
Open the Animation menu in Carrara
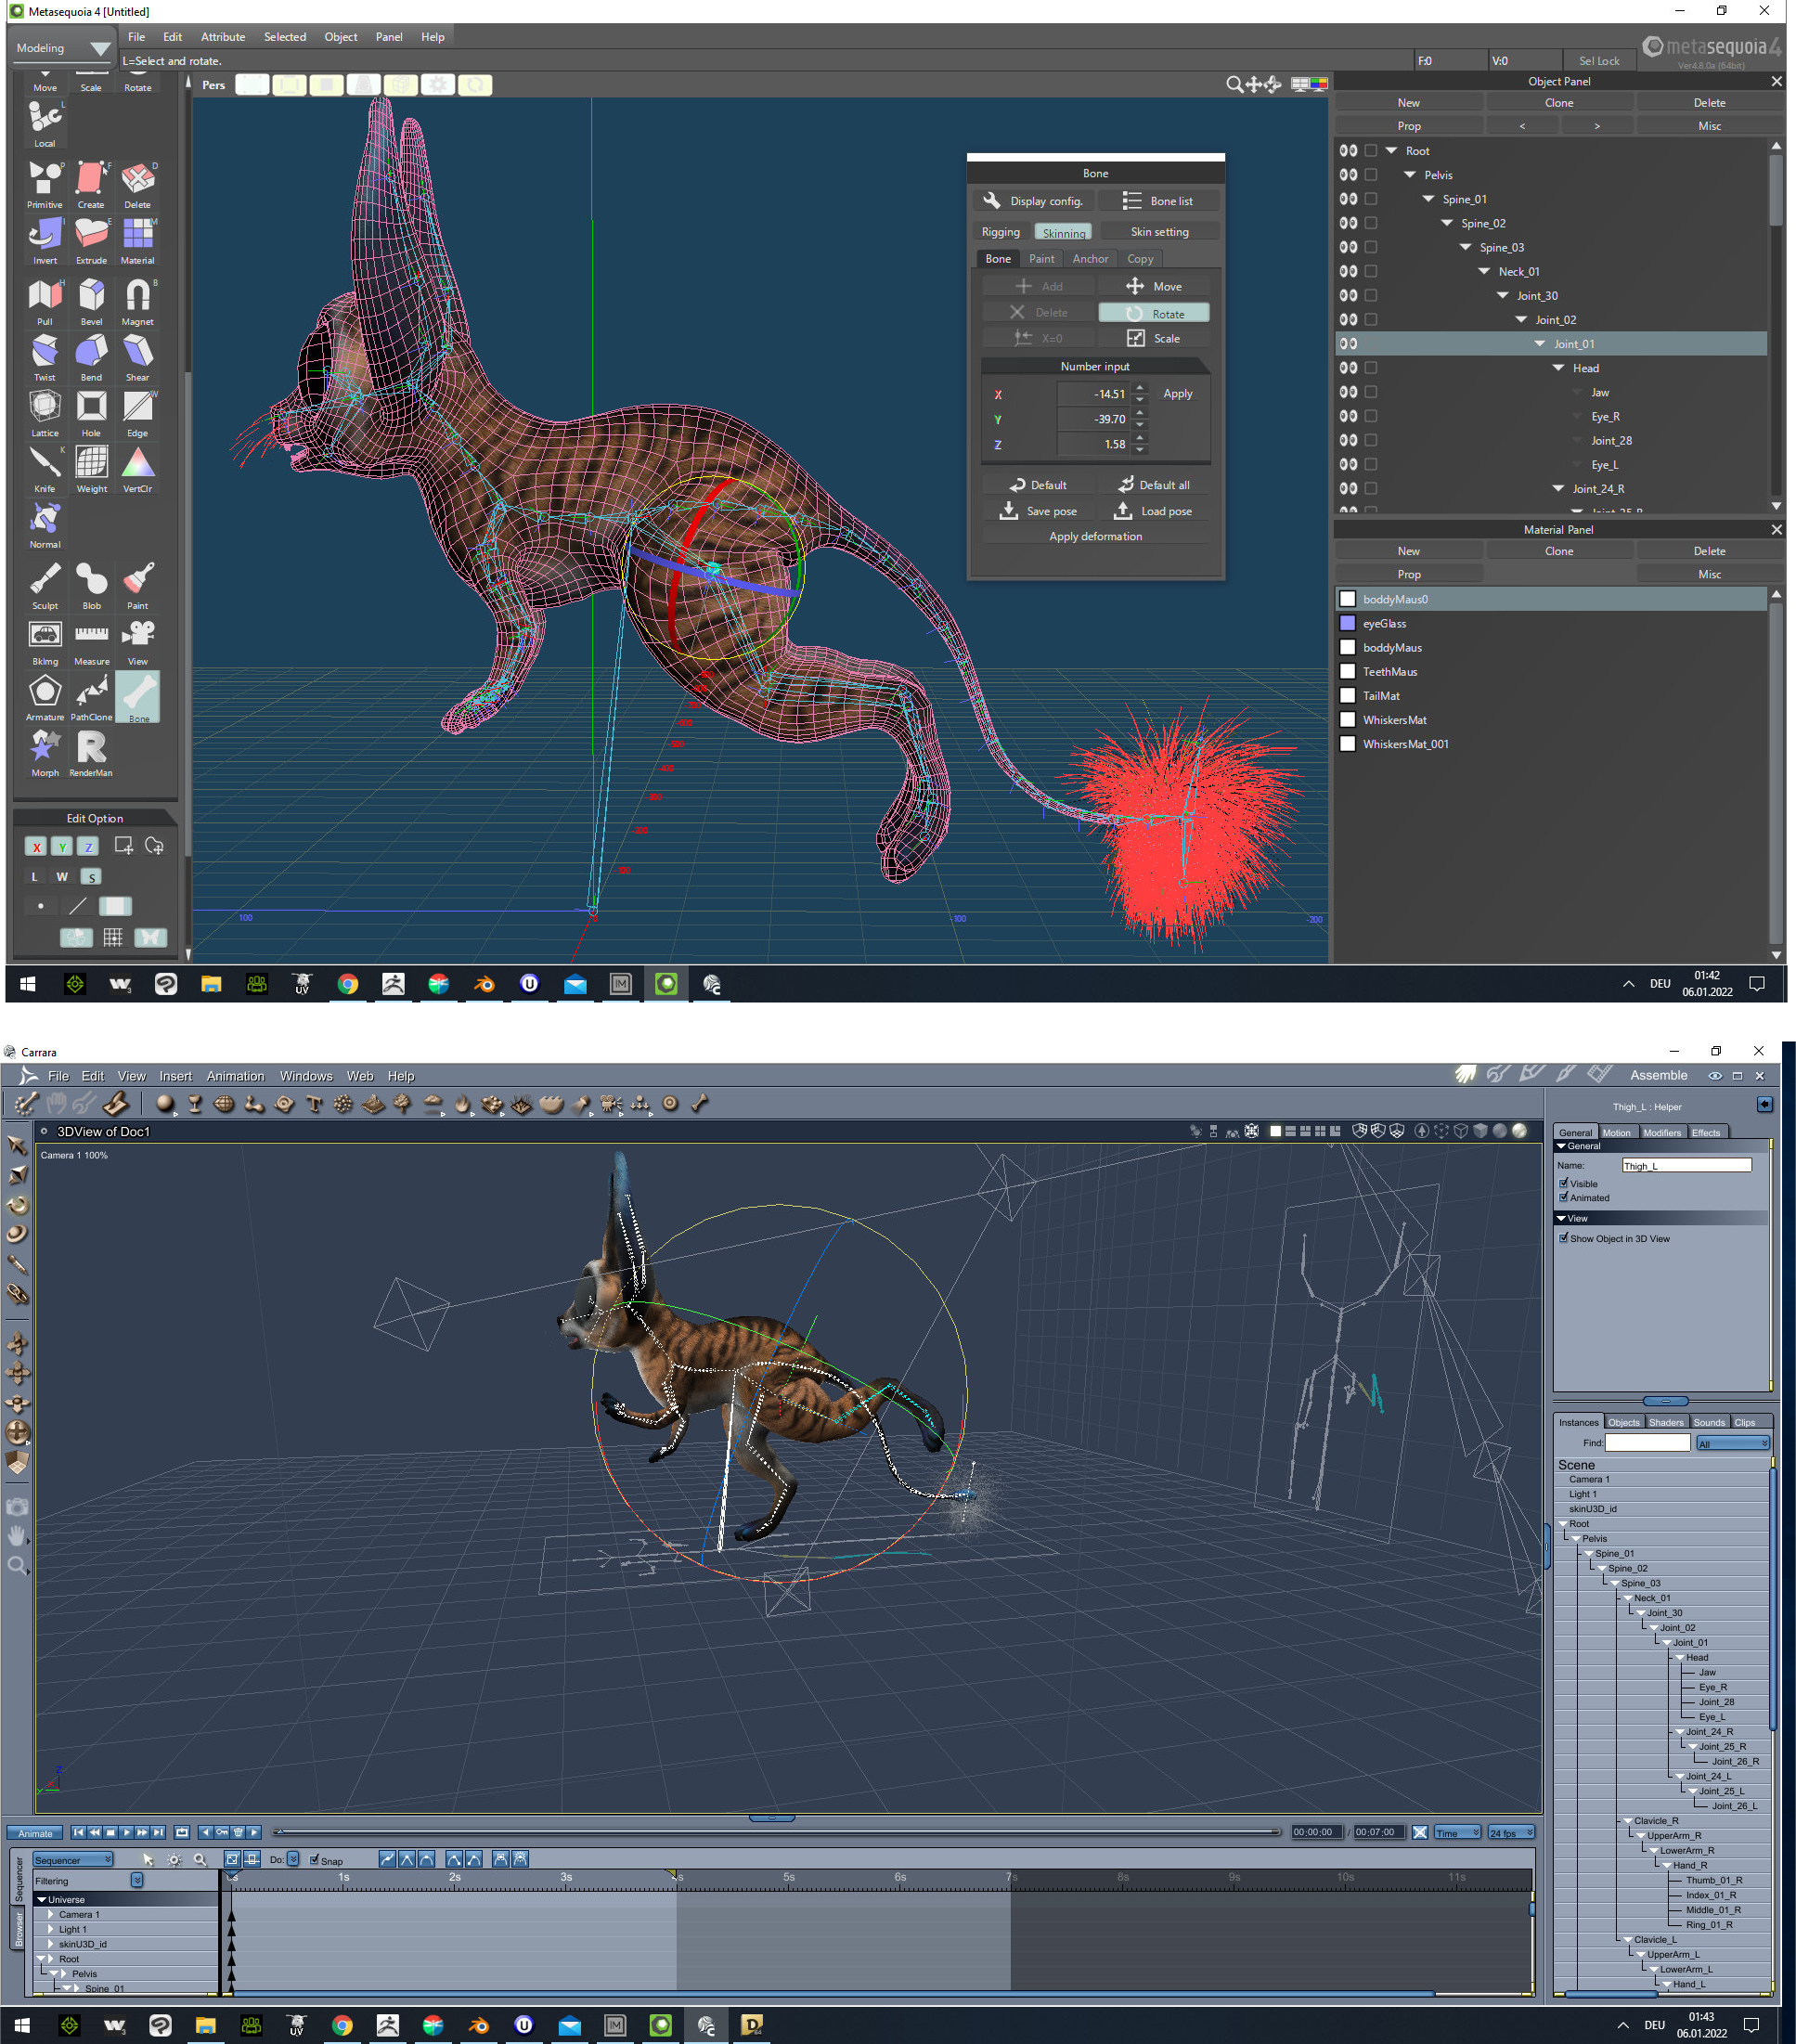[235, 1076]
